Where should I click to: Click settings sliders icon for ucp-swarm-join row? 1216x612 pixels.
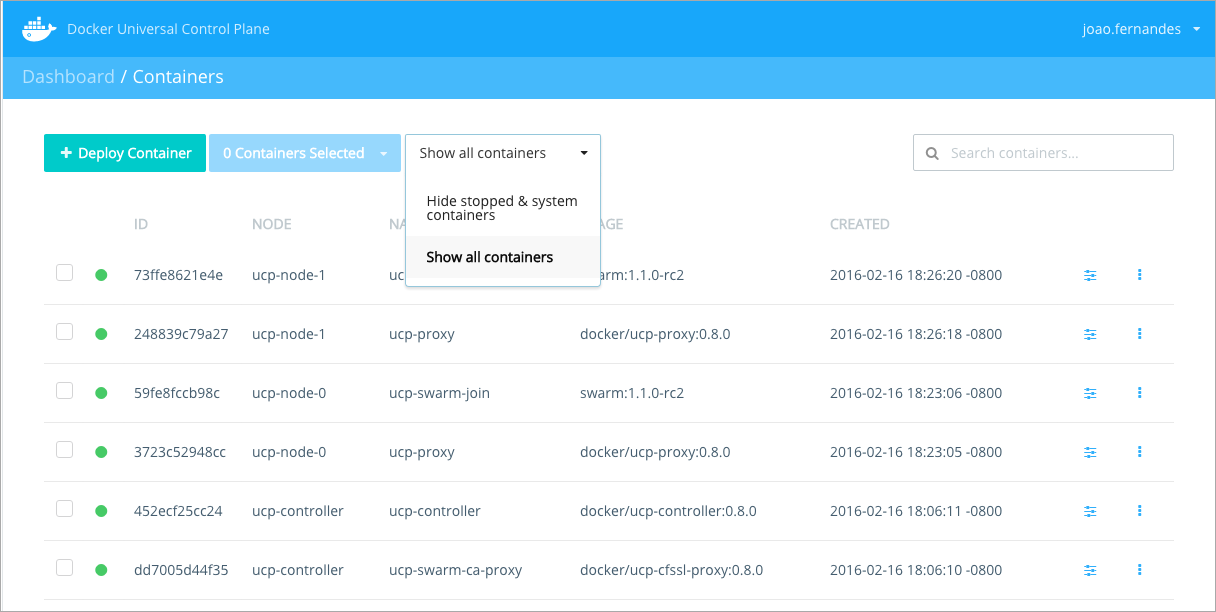[x=1090, y=393]
